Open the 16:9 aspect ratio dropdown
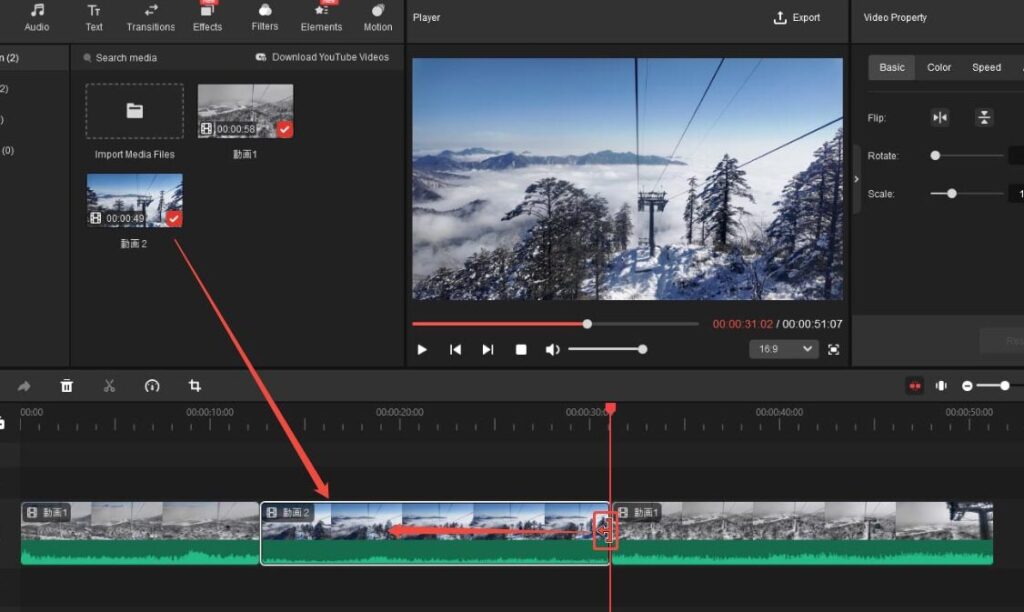 (x=783, y=349)
